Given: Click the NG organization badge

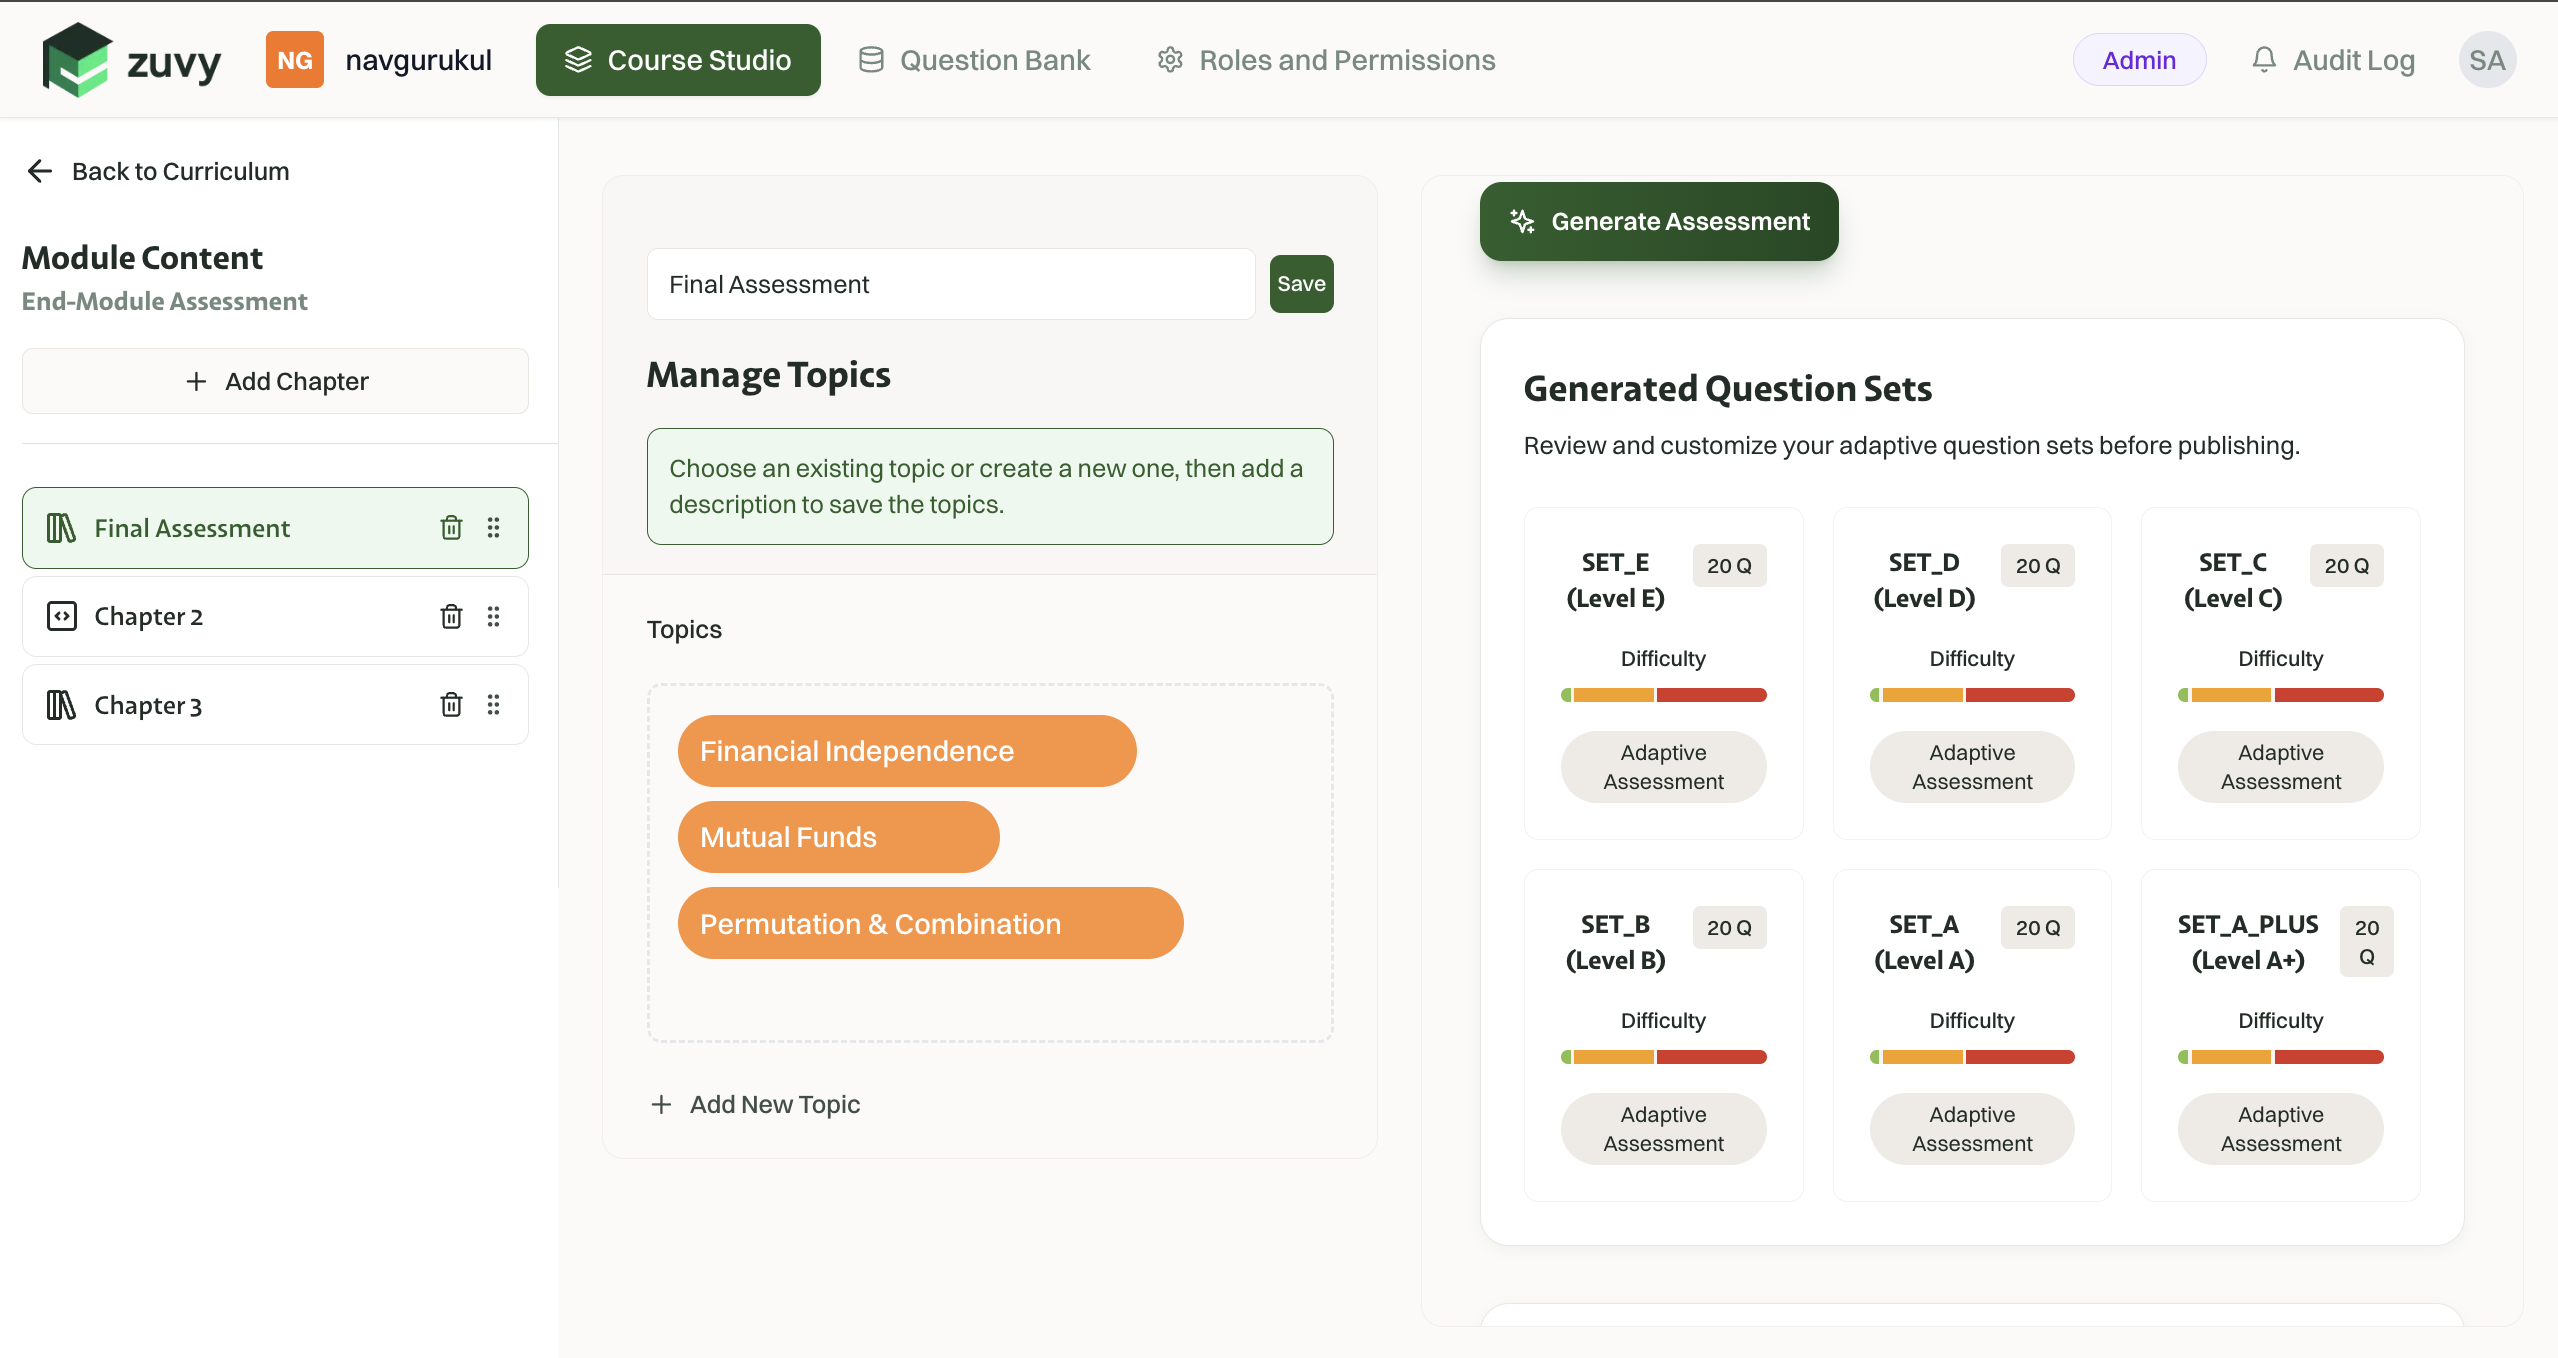Looking at the screenshot, I should click(294, 60).
